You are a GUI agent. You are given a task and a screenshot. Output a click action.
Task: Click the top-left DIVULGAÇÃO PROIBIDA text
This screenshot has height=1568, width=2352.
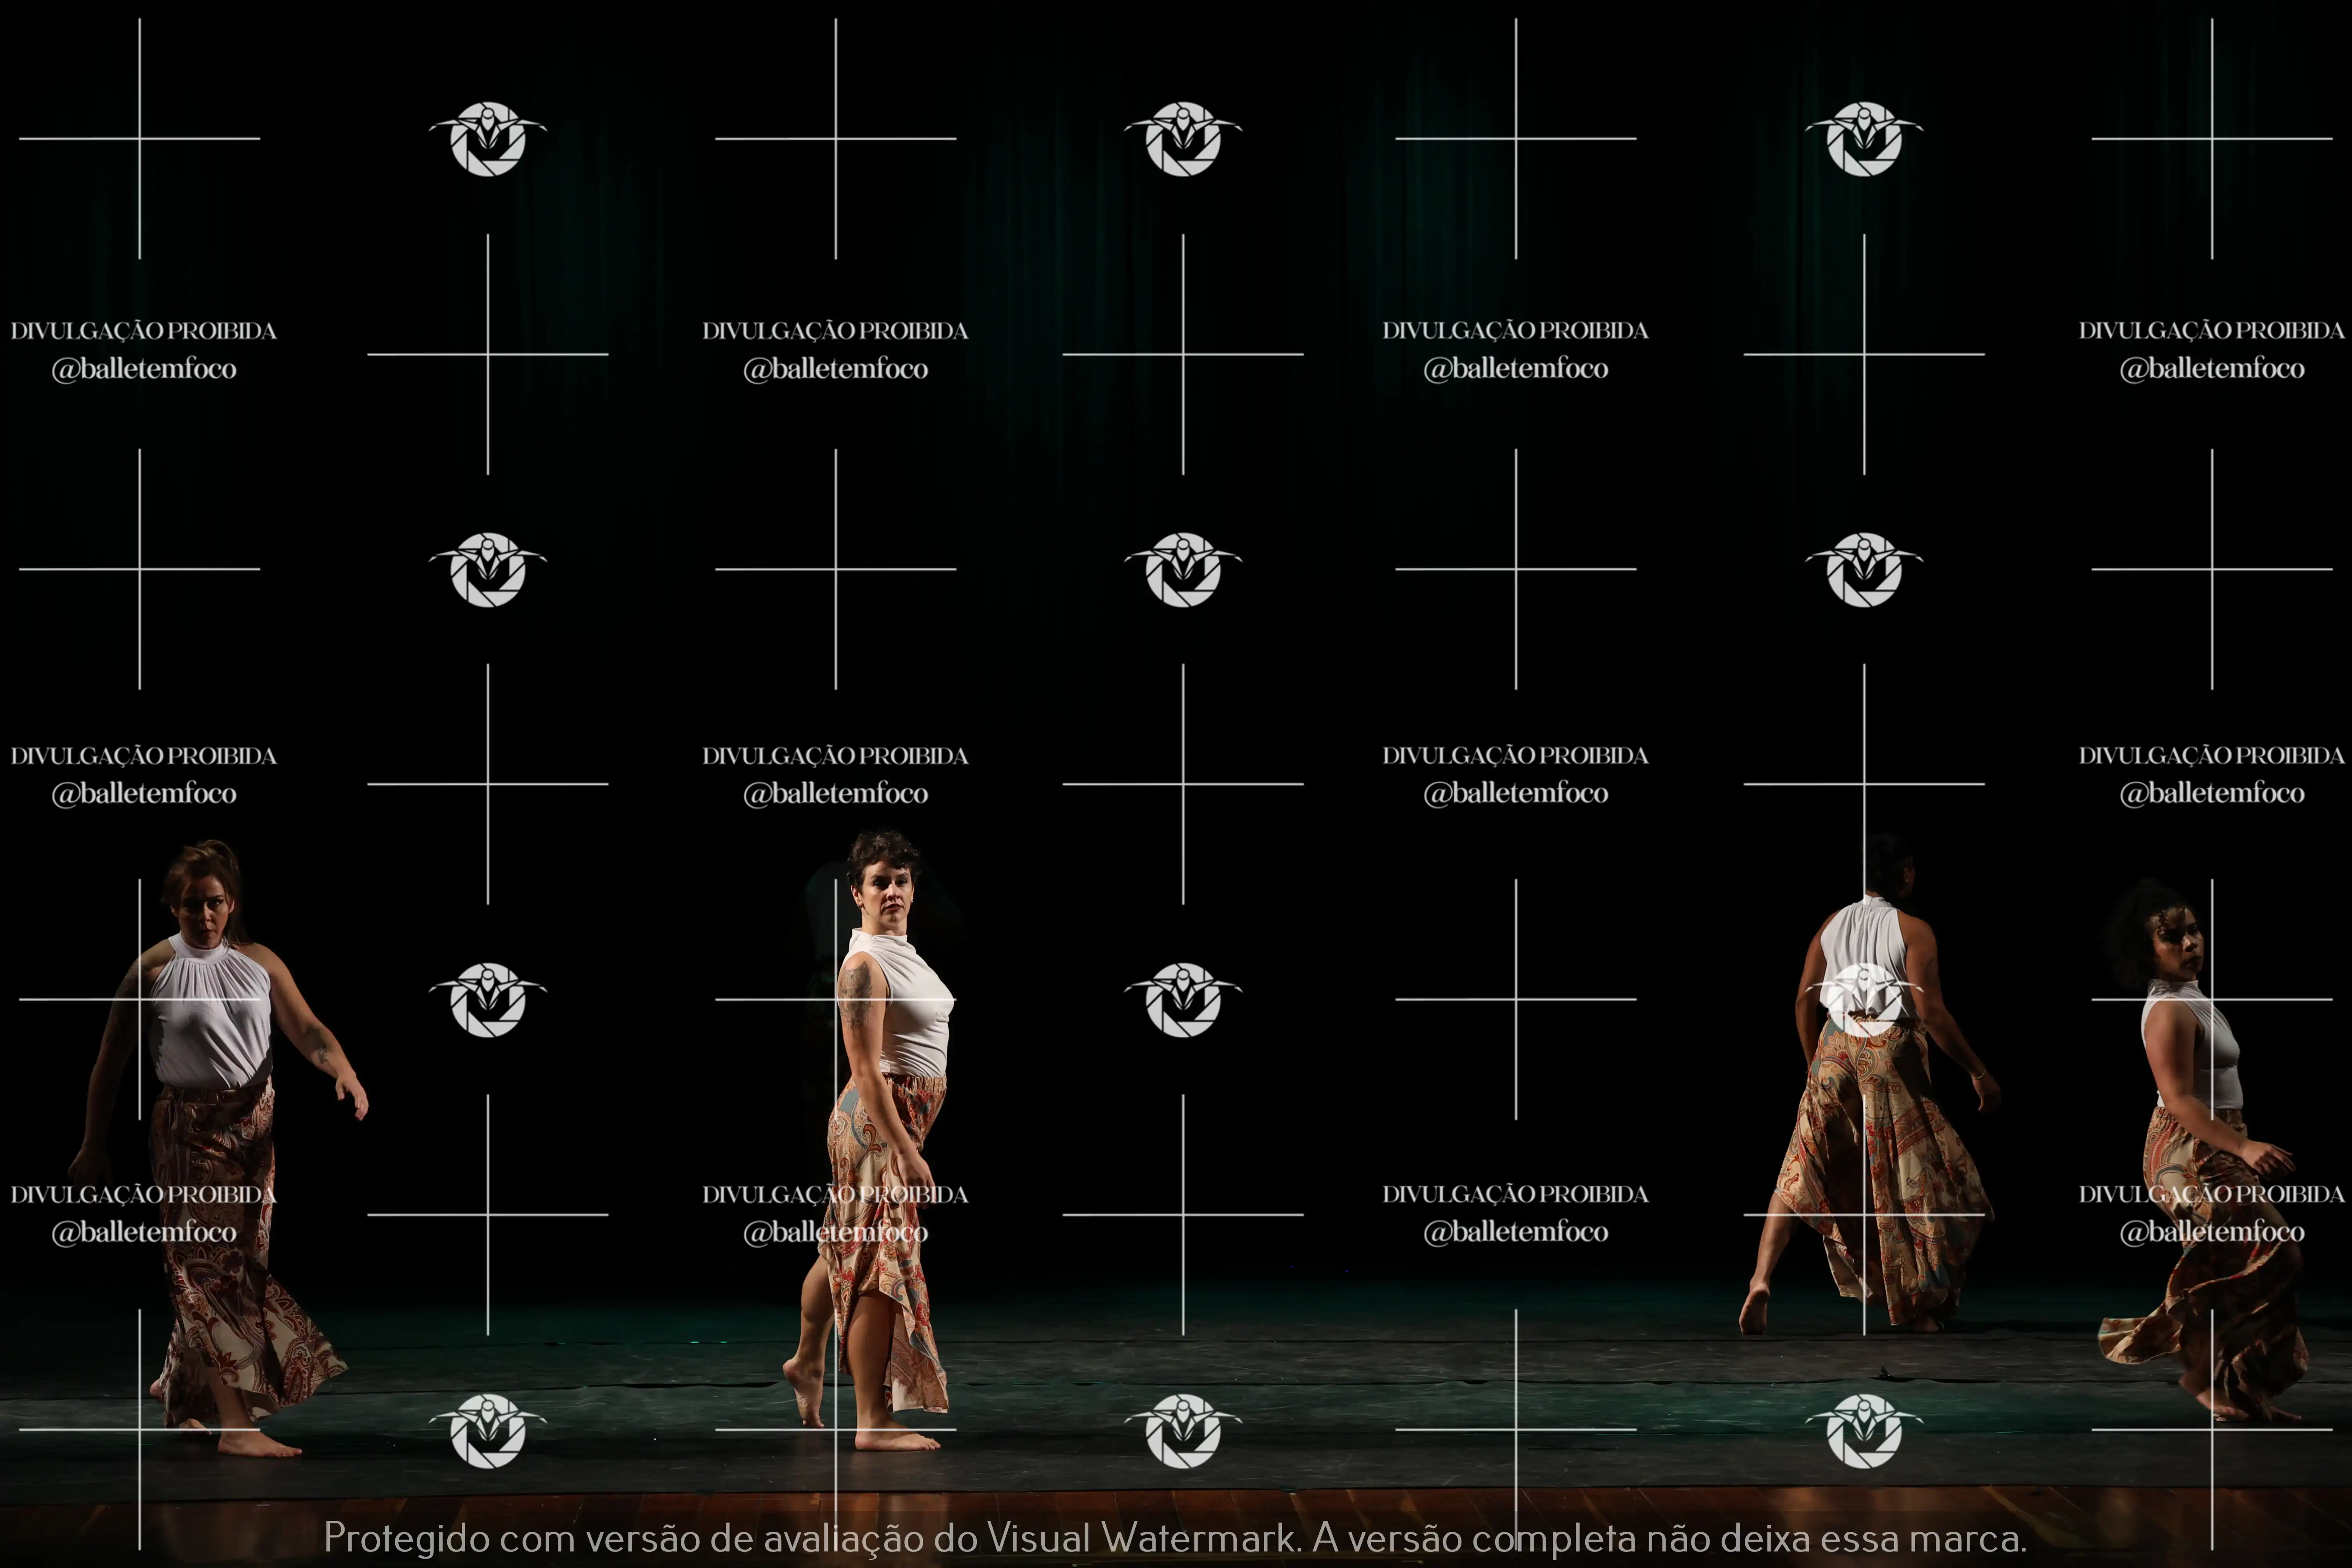click(143, 331)
